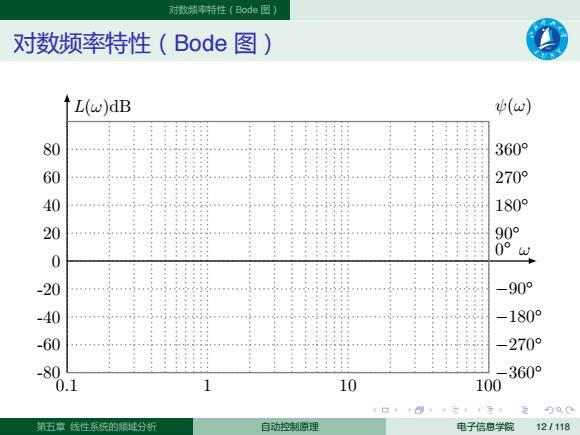Click the university sailboat logo
The image size is (580, 435).
pyautogui.click(x=547, y=39)
